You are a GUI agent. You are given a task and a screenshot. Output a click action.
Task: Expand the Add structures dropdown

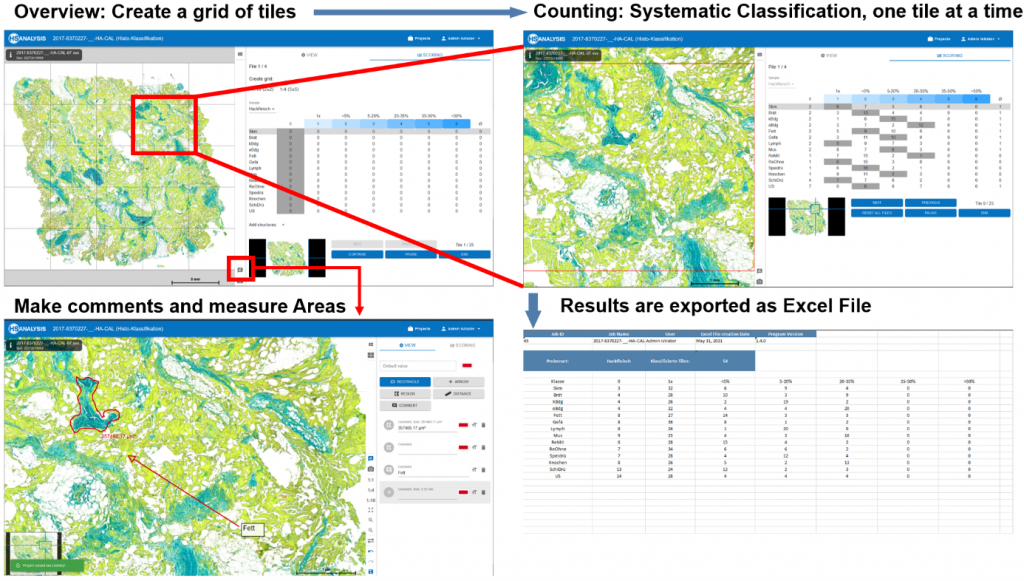point(268,225)
